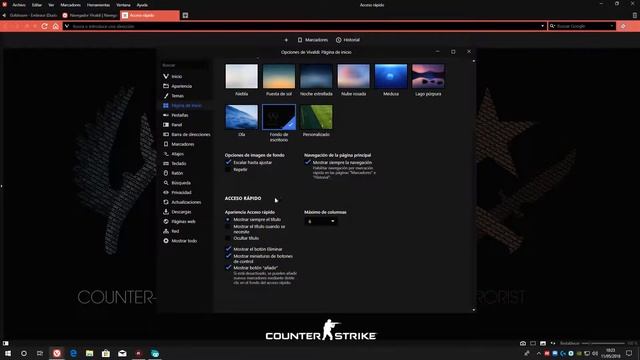Open the Vivaldi logo menu icon
640x360 pixels.
click(x=4, y=4)
